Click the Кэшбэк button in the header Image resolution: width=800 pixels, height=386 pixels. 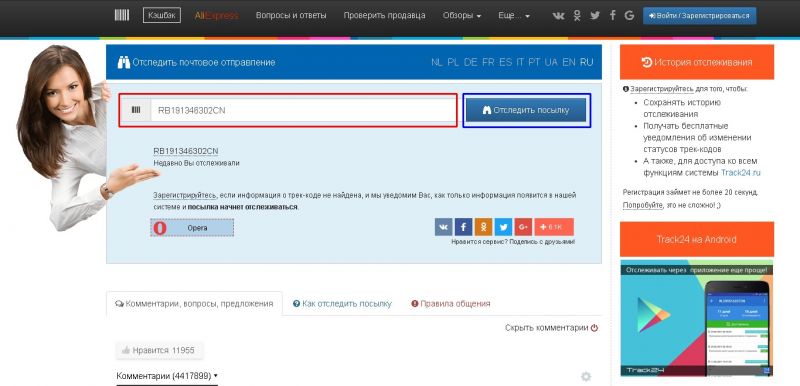click(162, 15)
